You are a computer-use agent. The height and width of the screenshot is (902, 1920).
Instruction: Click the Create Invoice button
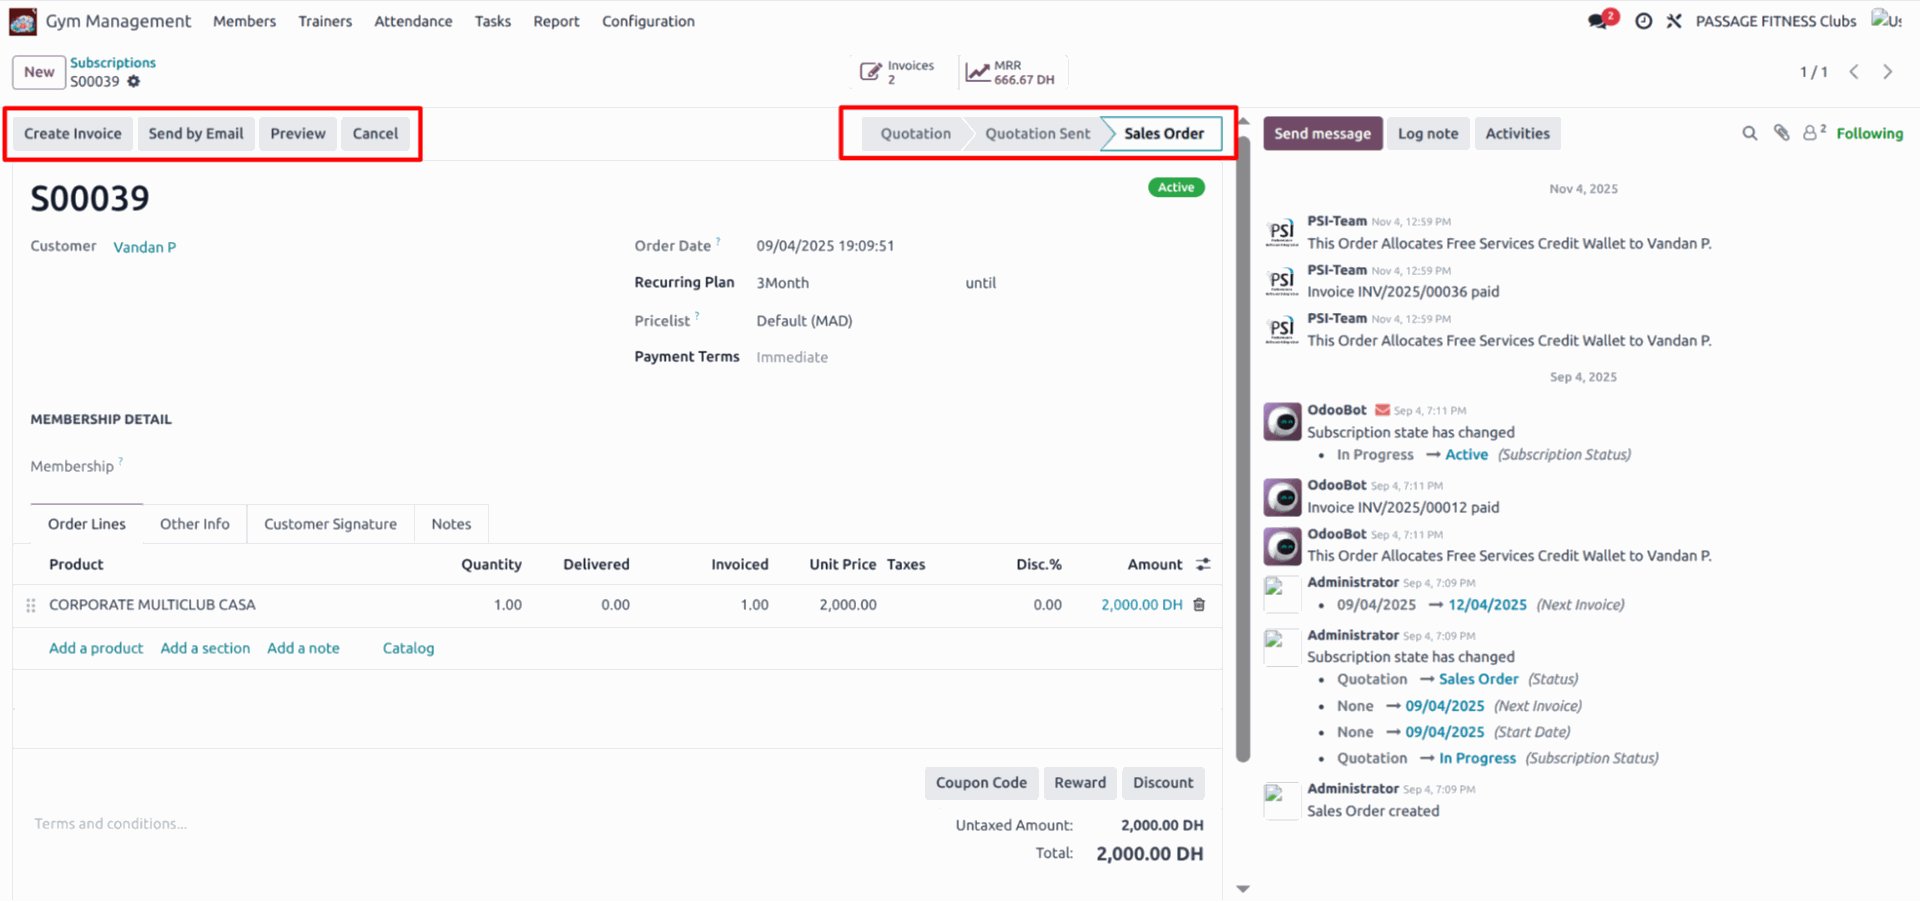click(73, 134)
